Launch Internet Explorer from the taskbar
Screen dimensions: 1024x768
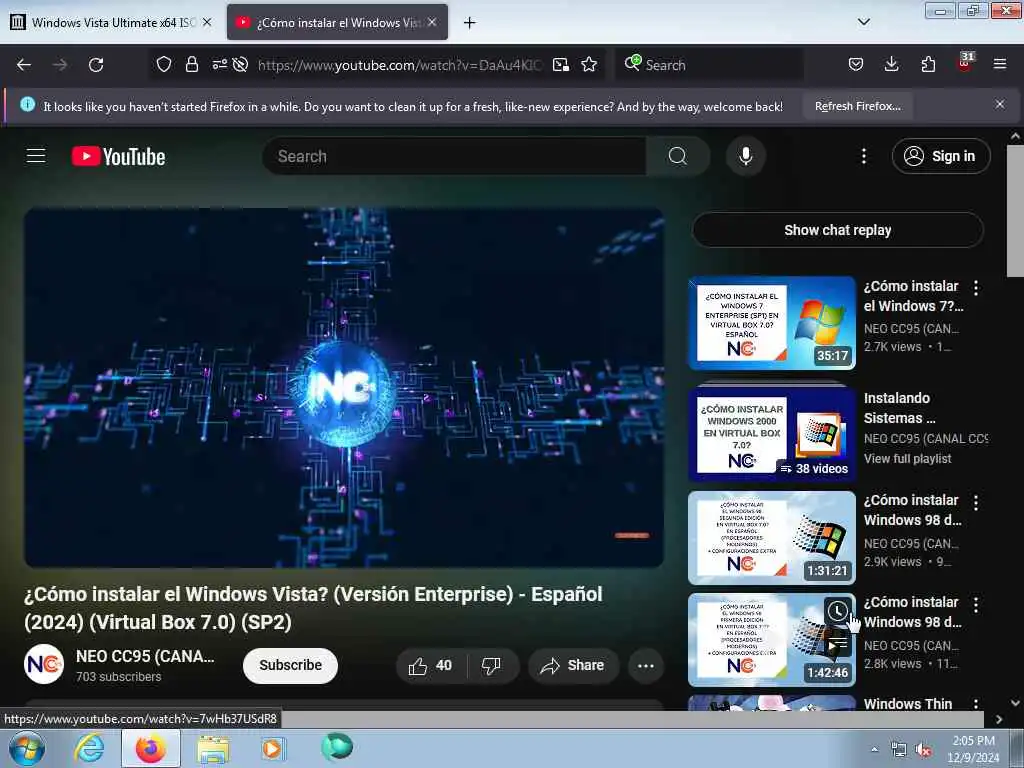[88, 748]
